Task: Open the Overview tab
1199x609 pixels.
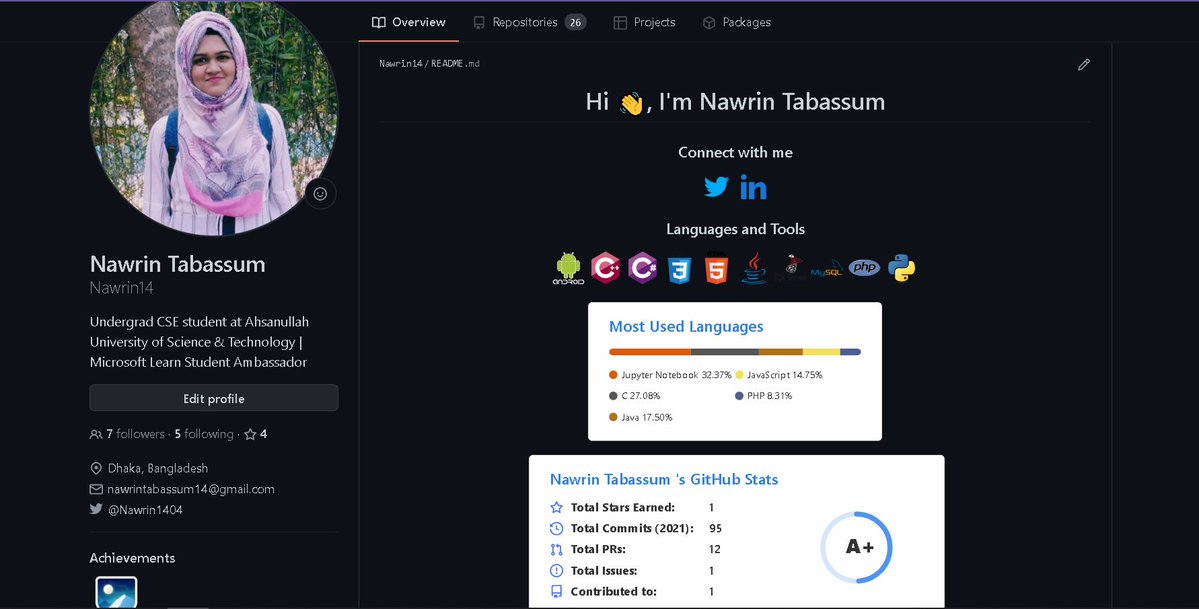Action: pos(408,22)
